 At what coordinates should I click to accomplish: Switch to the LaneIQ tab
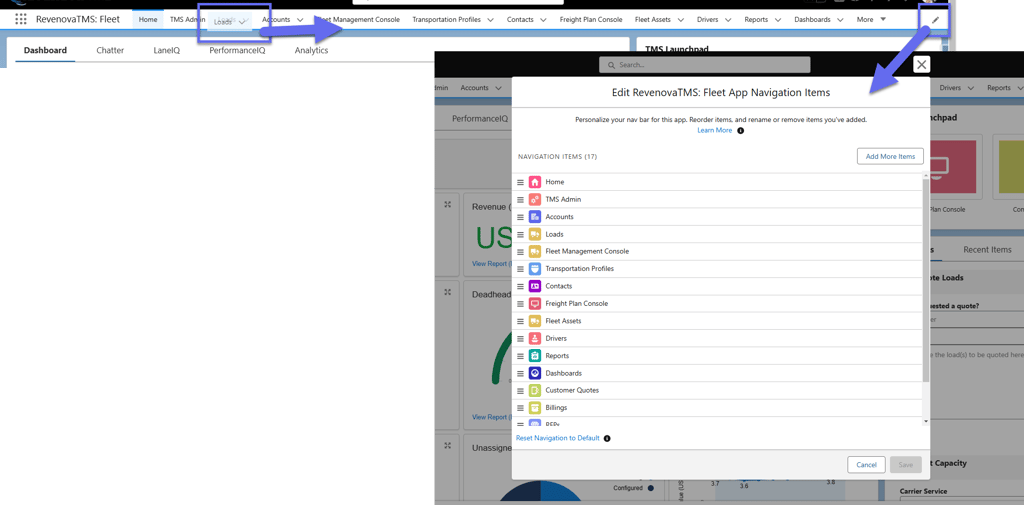(167, 50)
